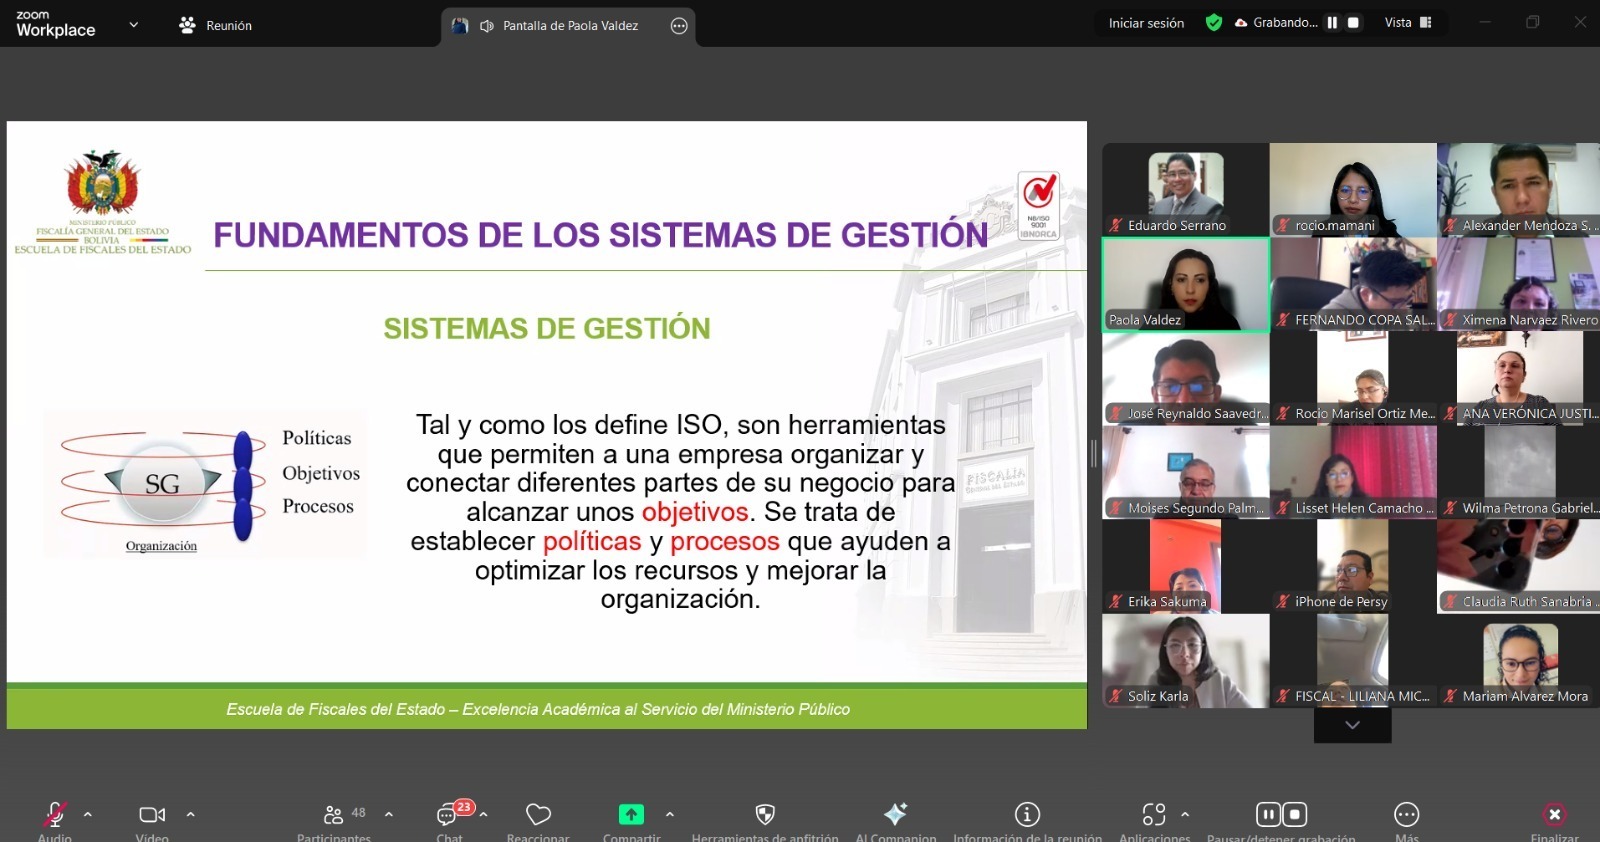
Task: Pause the recording from the top bar
Action: (1332, 23)
